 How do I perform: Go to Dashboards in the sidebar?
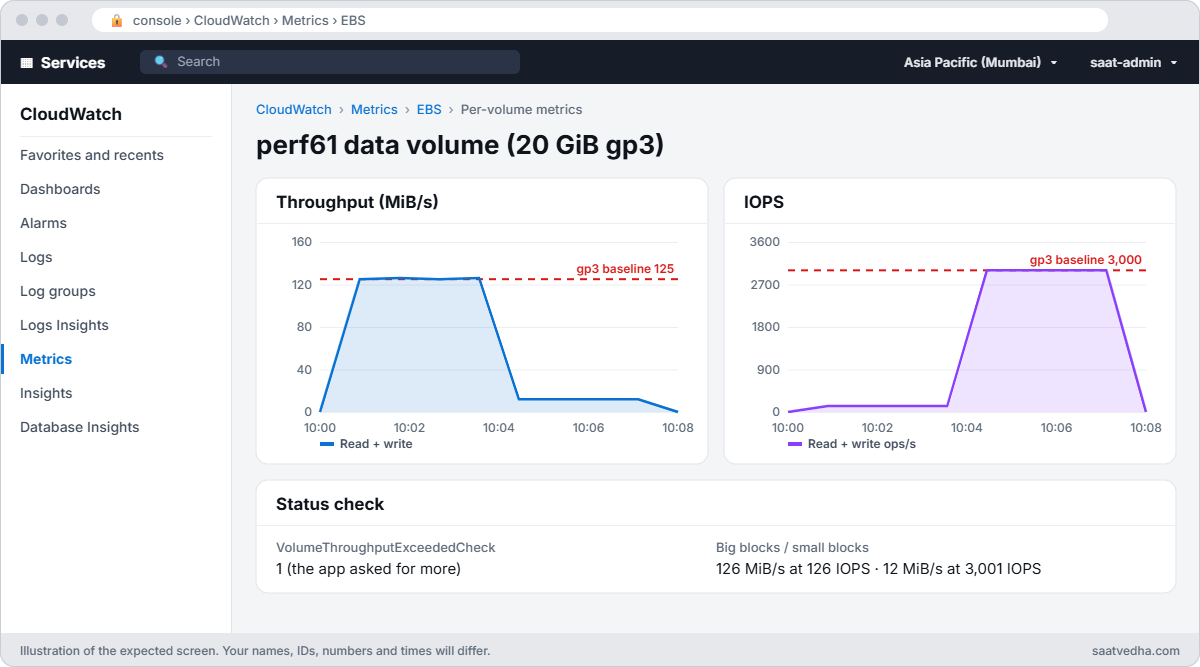click(60, 189)
